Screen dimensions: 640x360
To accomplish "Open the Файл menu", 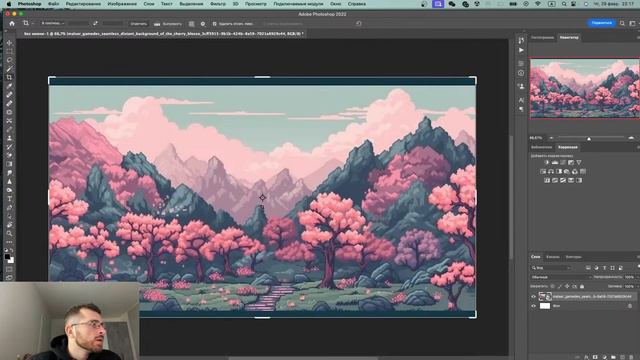I will [53, 4].
